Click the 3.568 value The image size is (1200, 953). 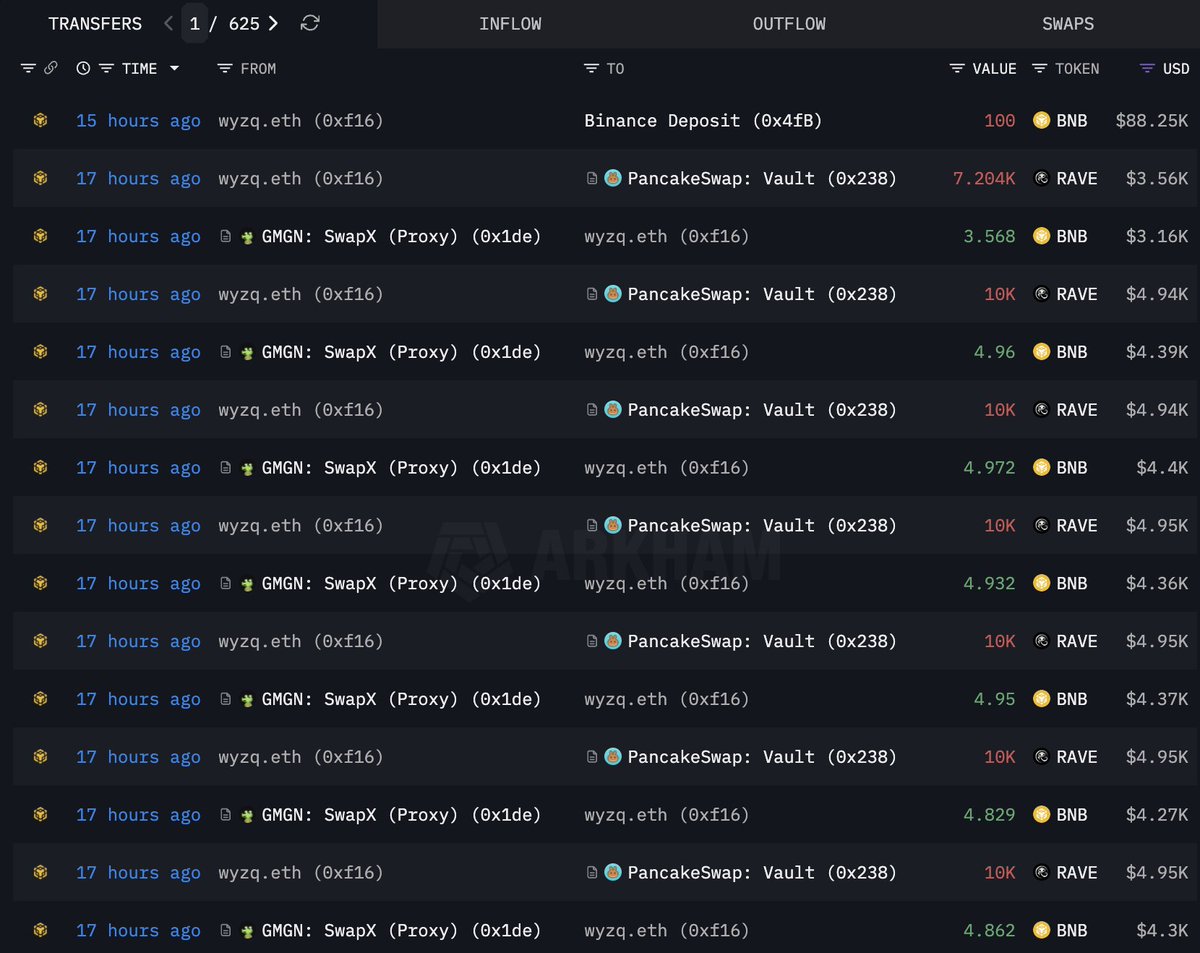(989, 237)
